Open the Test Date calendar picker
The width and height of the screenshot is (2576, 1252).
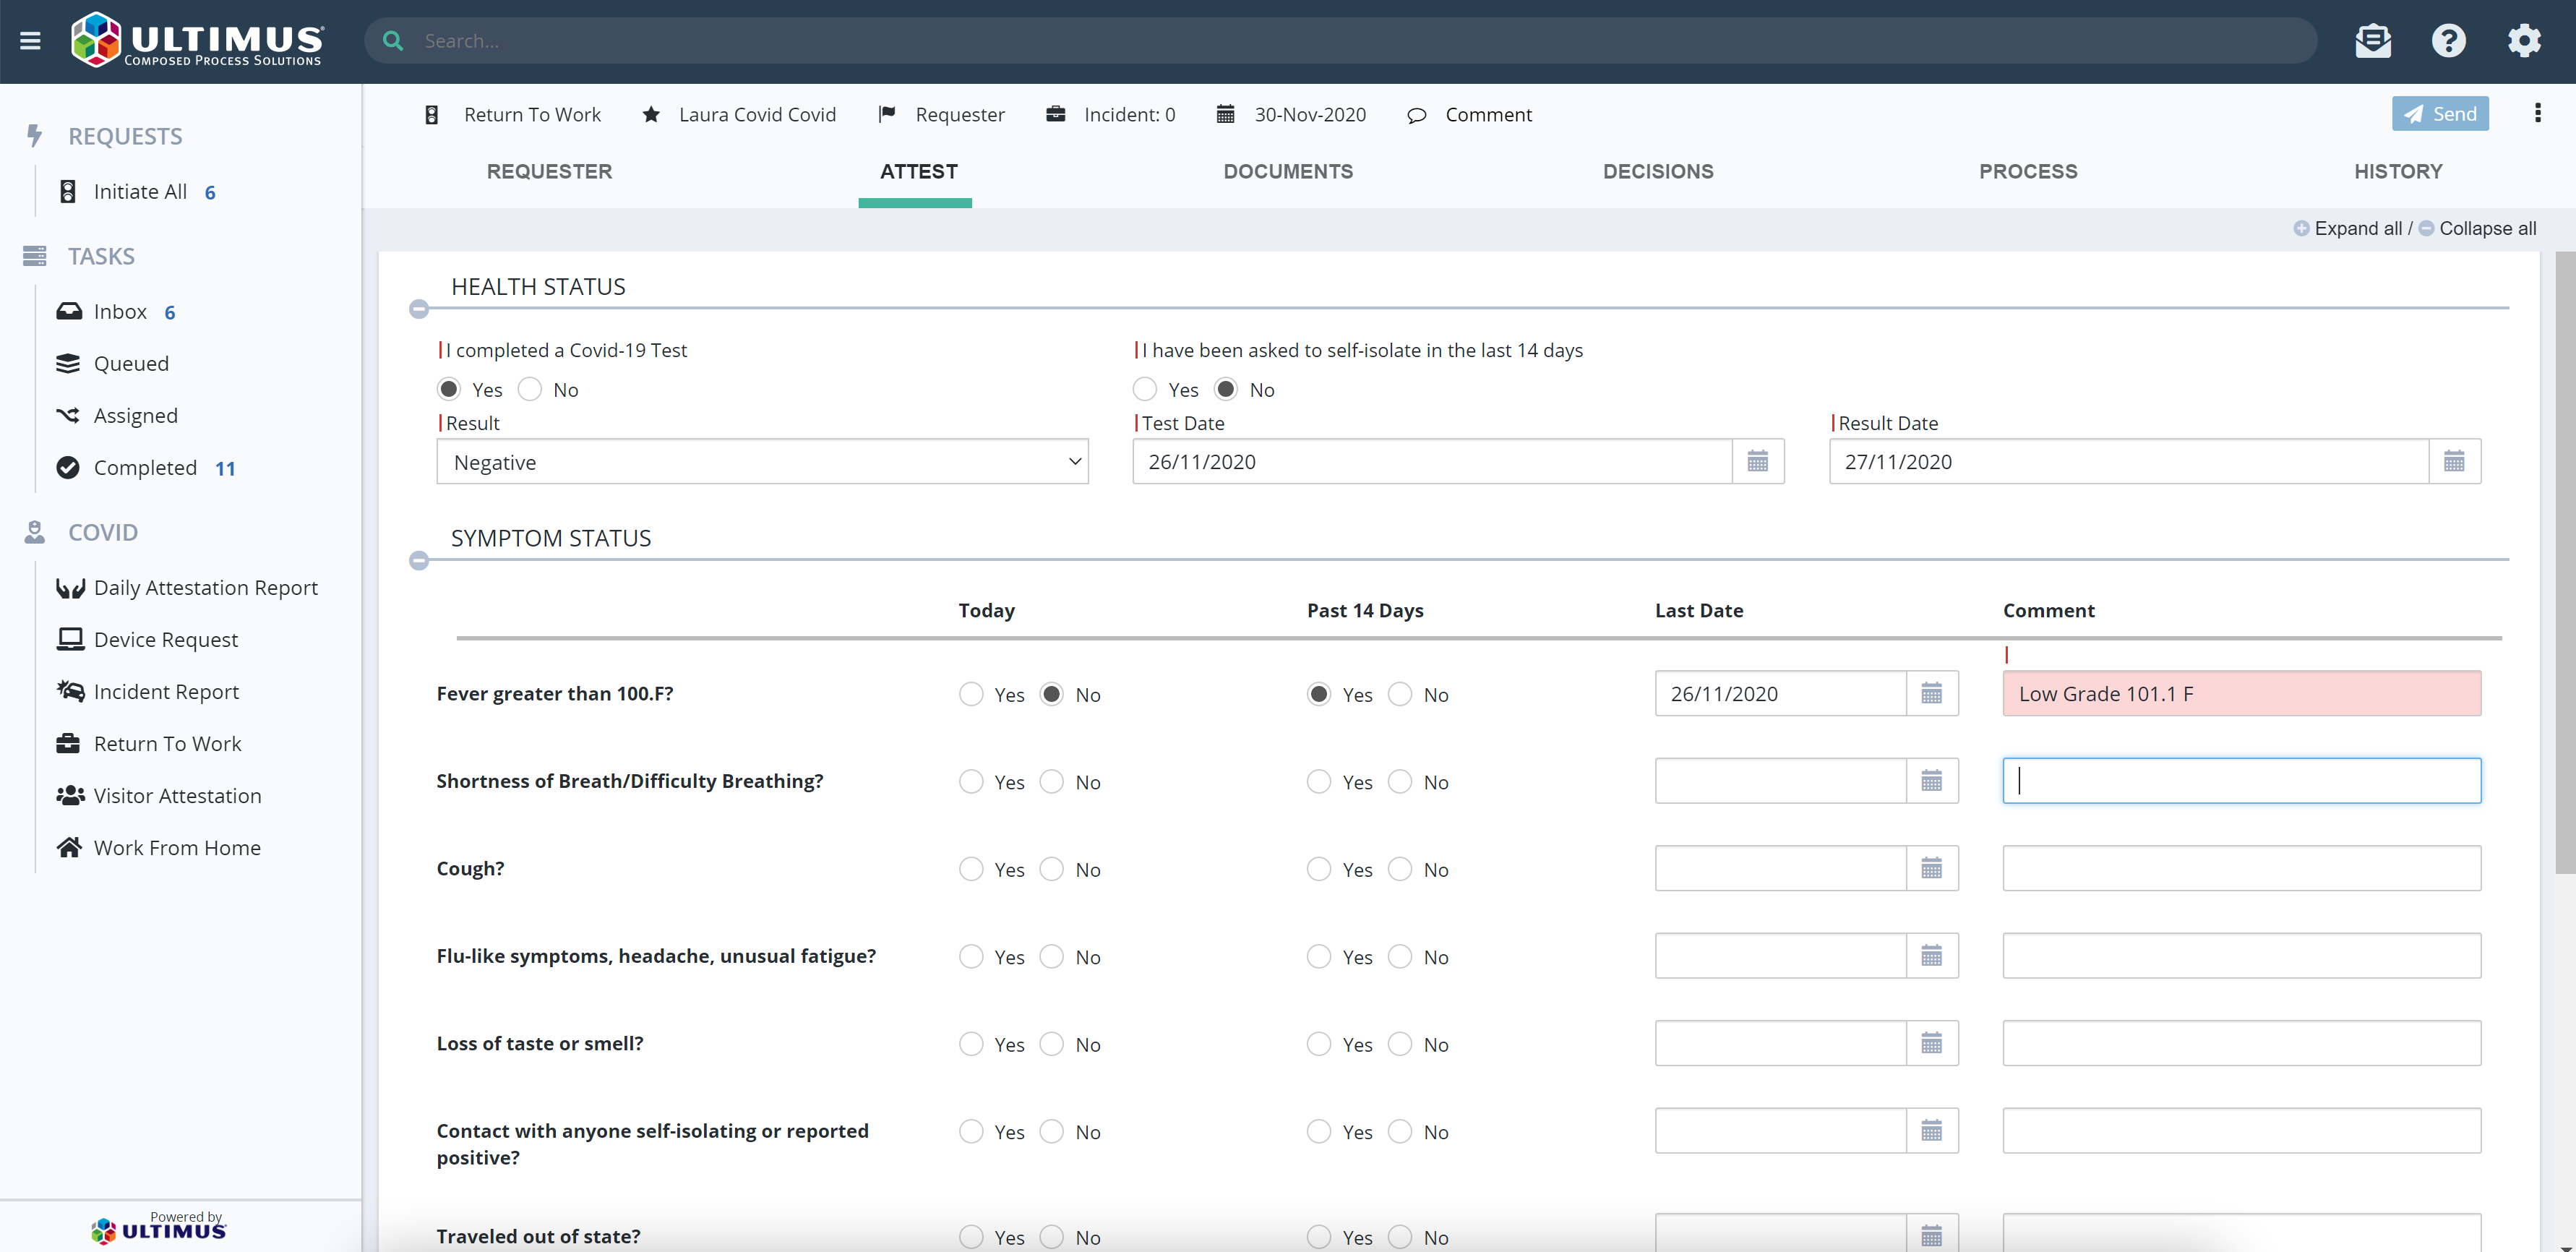click(1757, 462)
